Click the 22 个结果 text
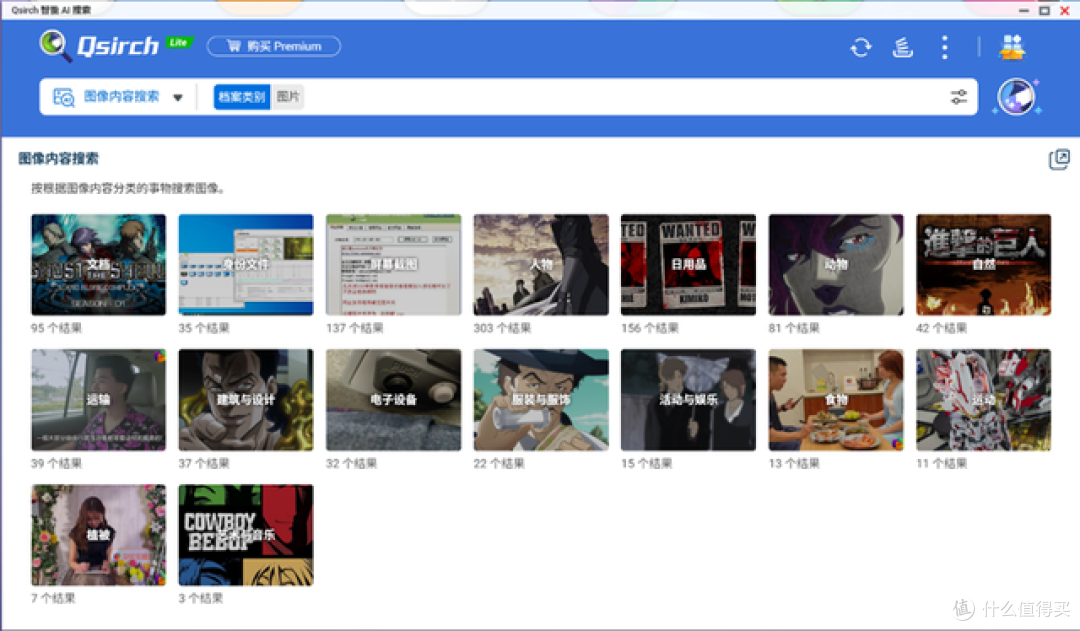 click(499, 464)
